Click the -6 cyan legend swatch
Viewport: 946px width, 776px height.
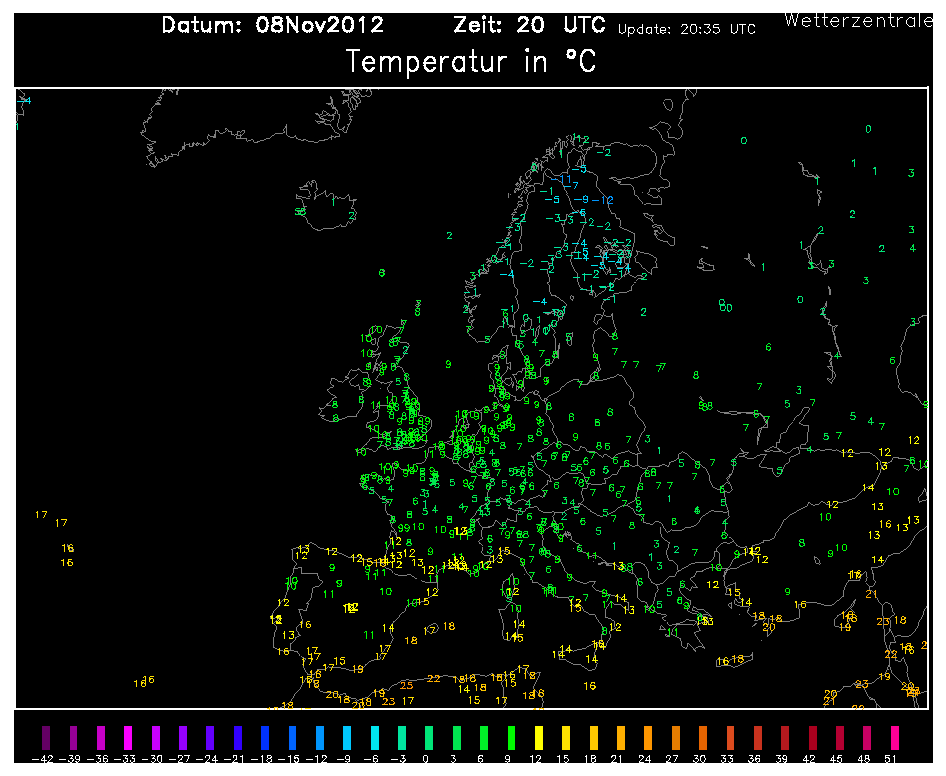coord(375,738)
